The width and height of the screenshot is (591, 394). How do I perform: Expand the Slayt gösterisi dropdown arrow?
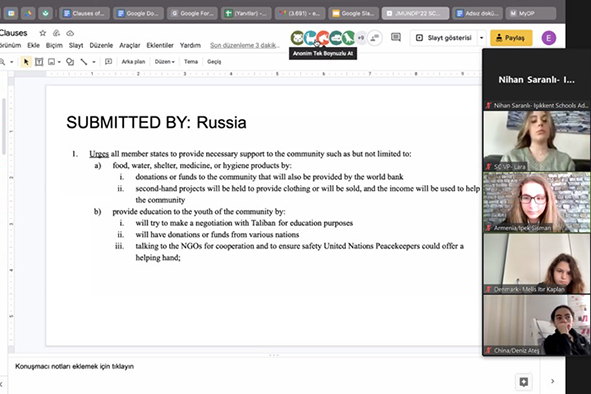(x=481, y=38)
